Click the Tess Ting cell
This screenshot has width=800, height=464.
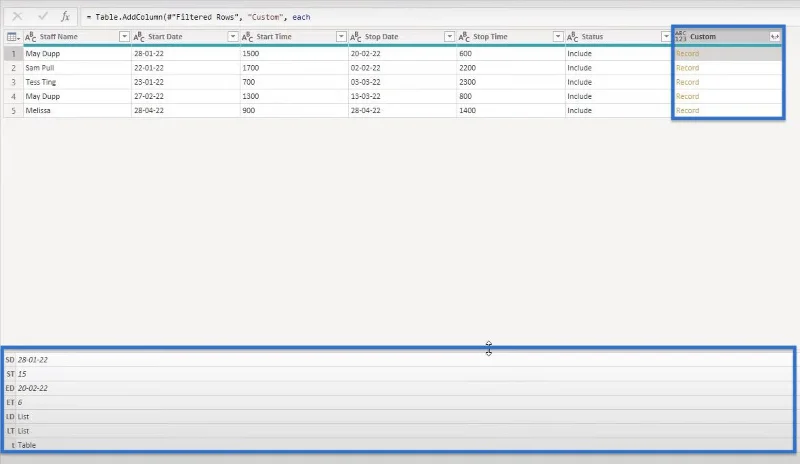point(78,82)
